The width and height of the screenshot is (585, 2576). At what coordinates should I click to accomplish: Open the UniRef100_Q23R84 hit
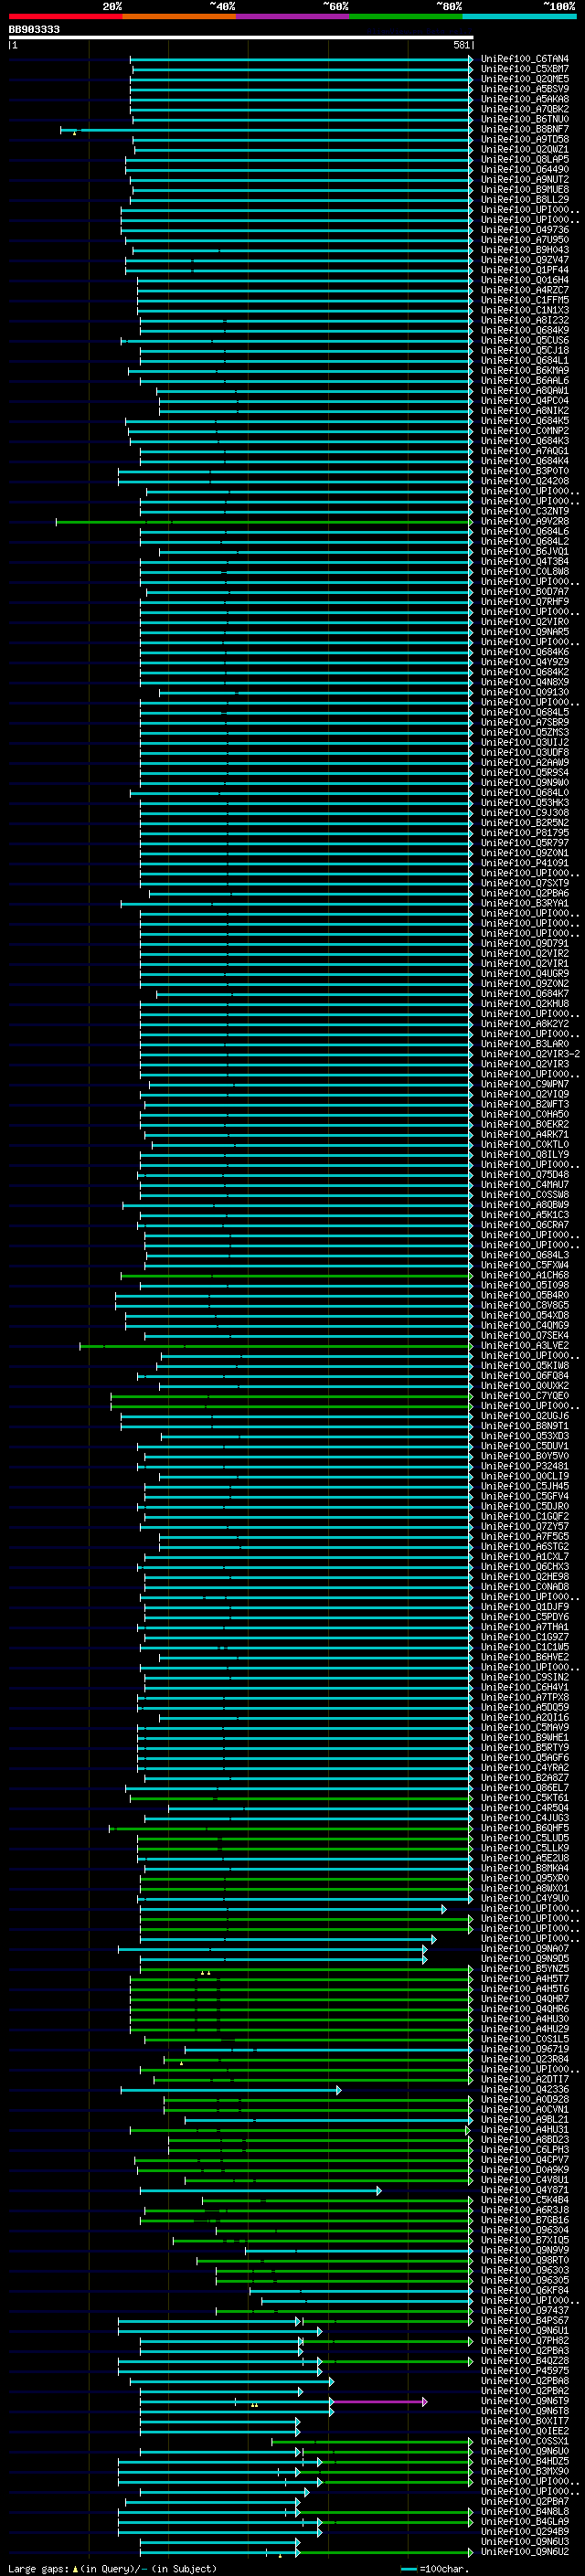click(525, 2059)
